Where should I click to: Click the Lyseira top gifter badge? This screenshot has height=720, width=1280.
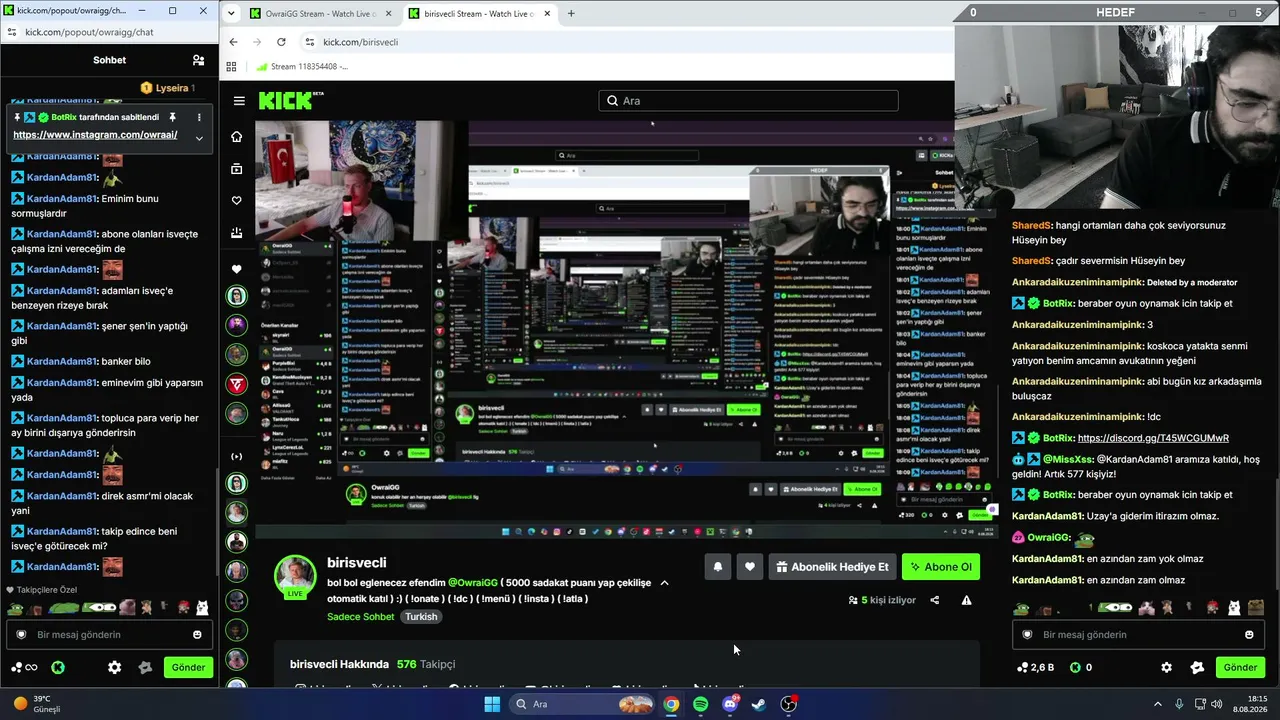[x=167, y=88]
